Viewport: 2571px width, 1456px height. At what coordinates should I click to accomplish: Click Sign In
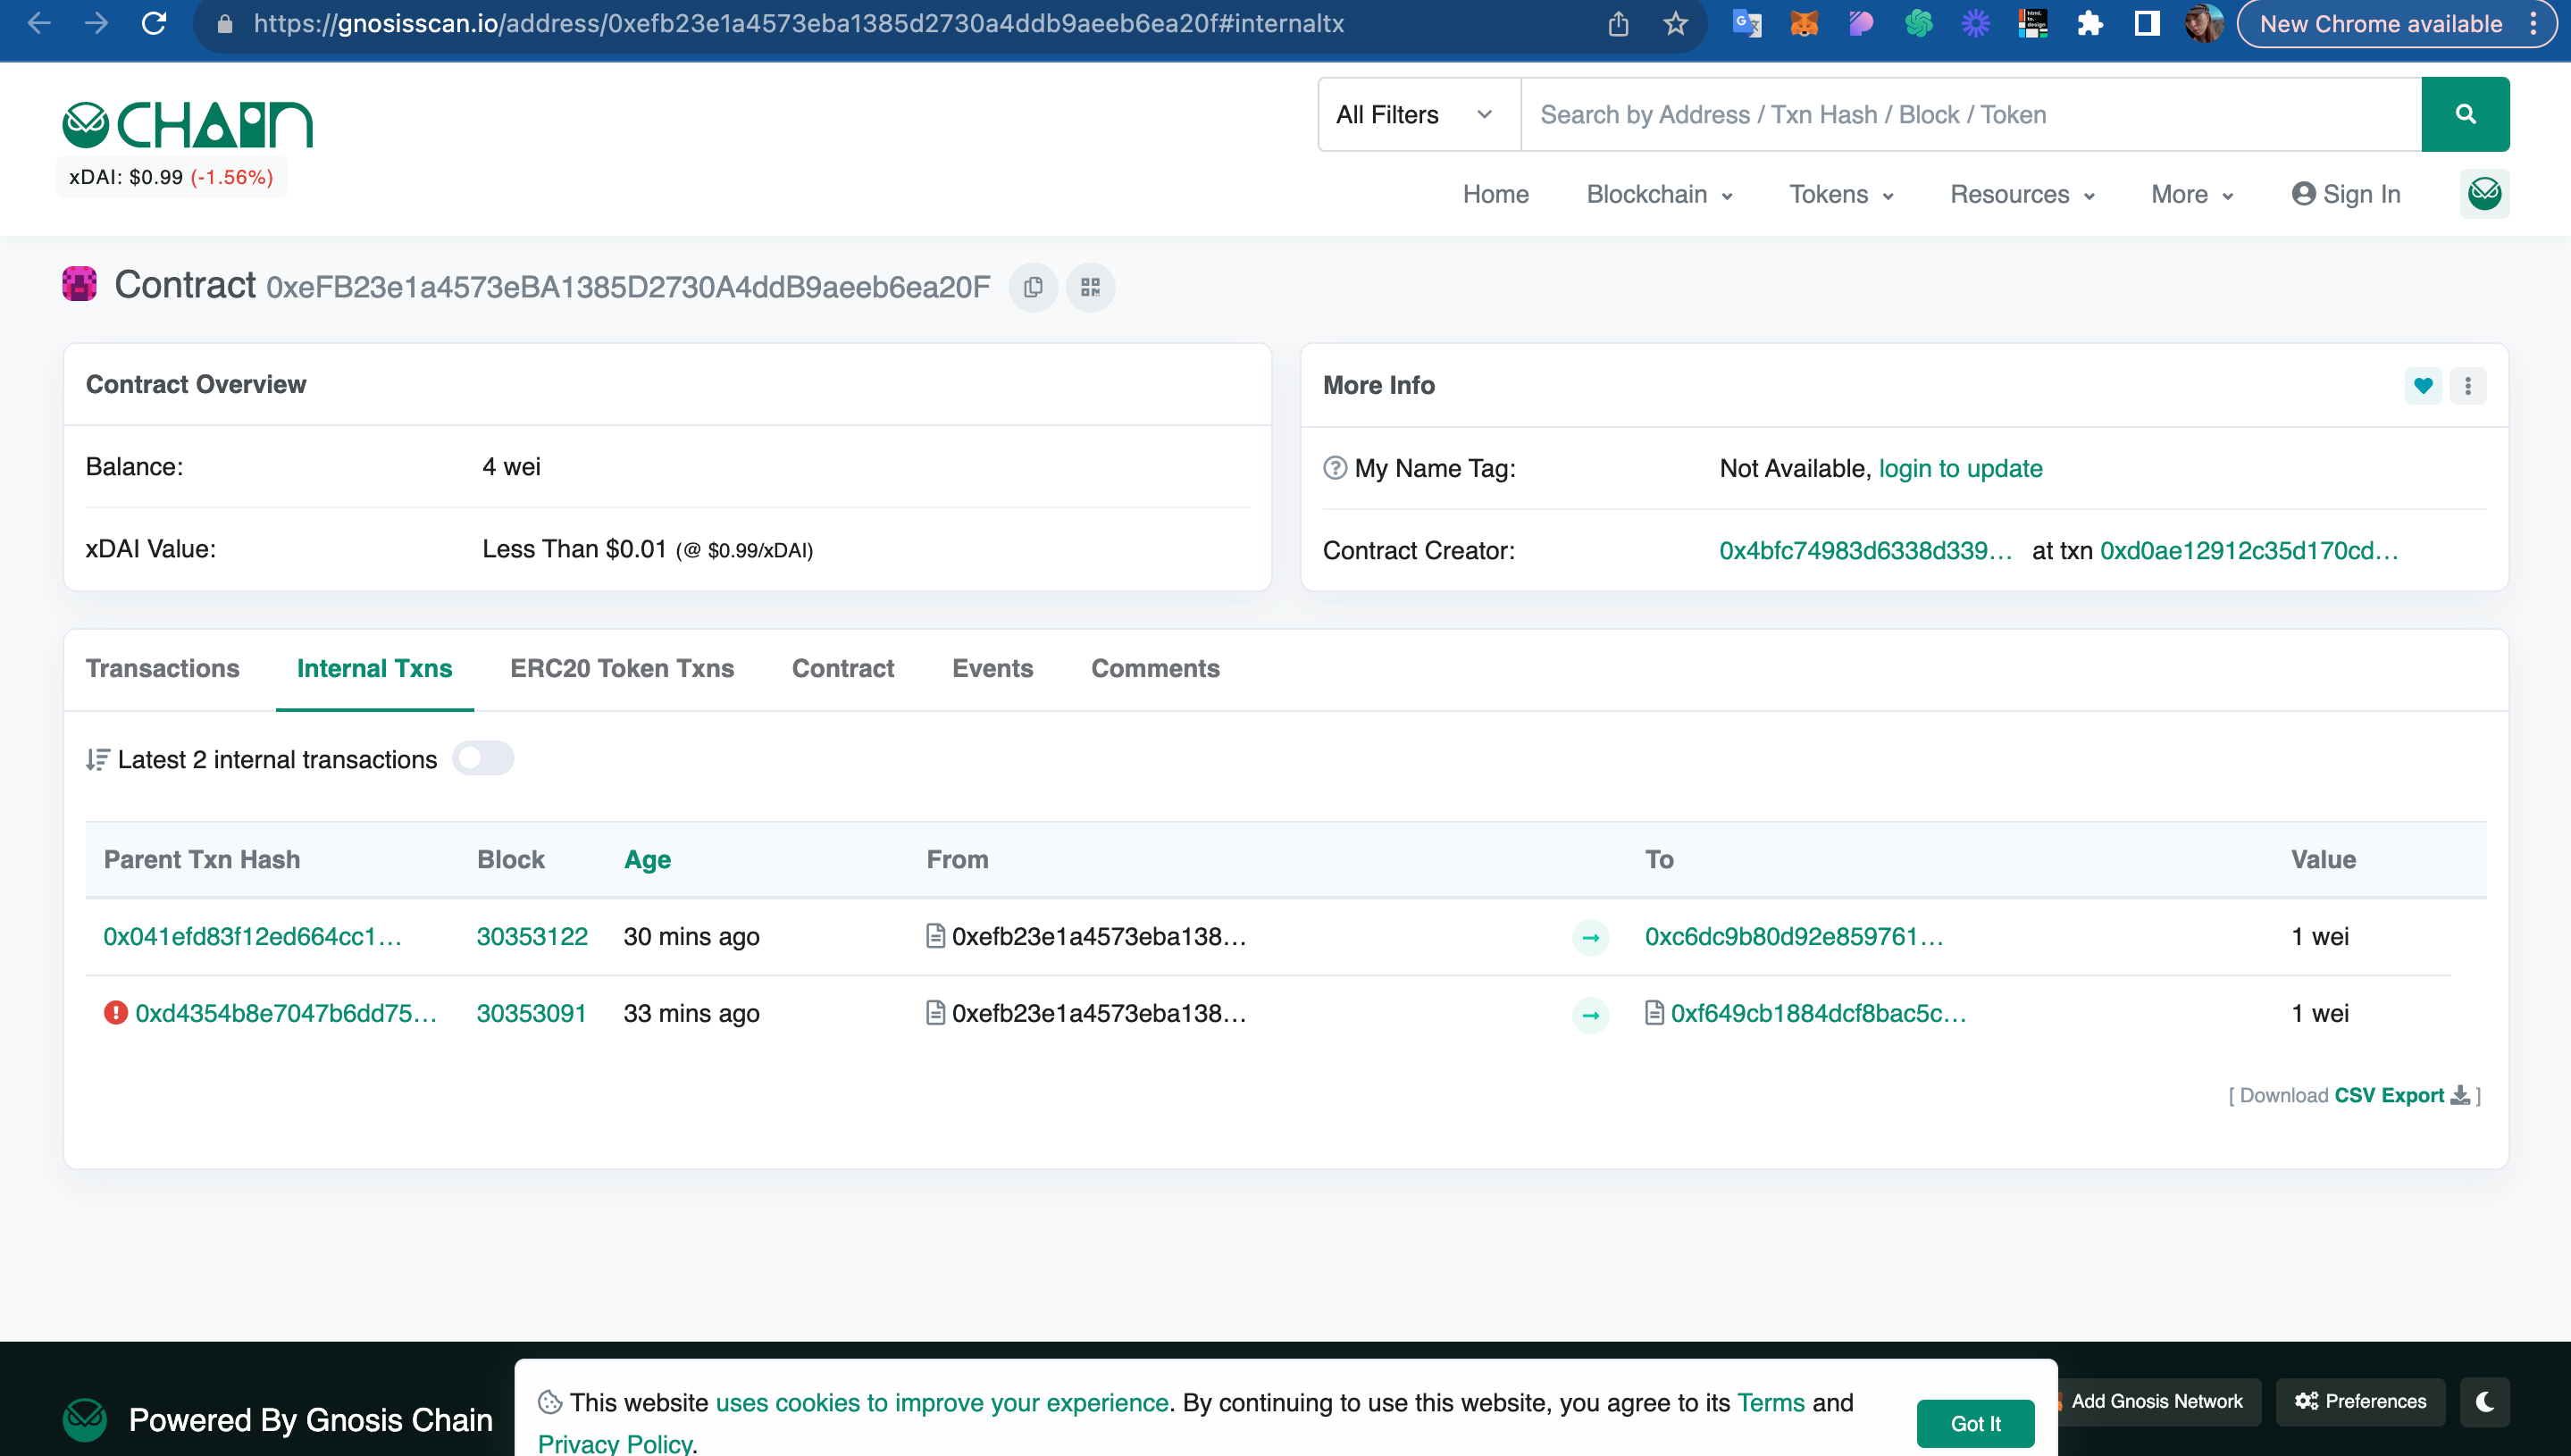point(2346,194)
